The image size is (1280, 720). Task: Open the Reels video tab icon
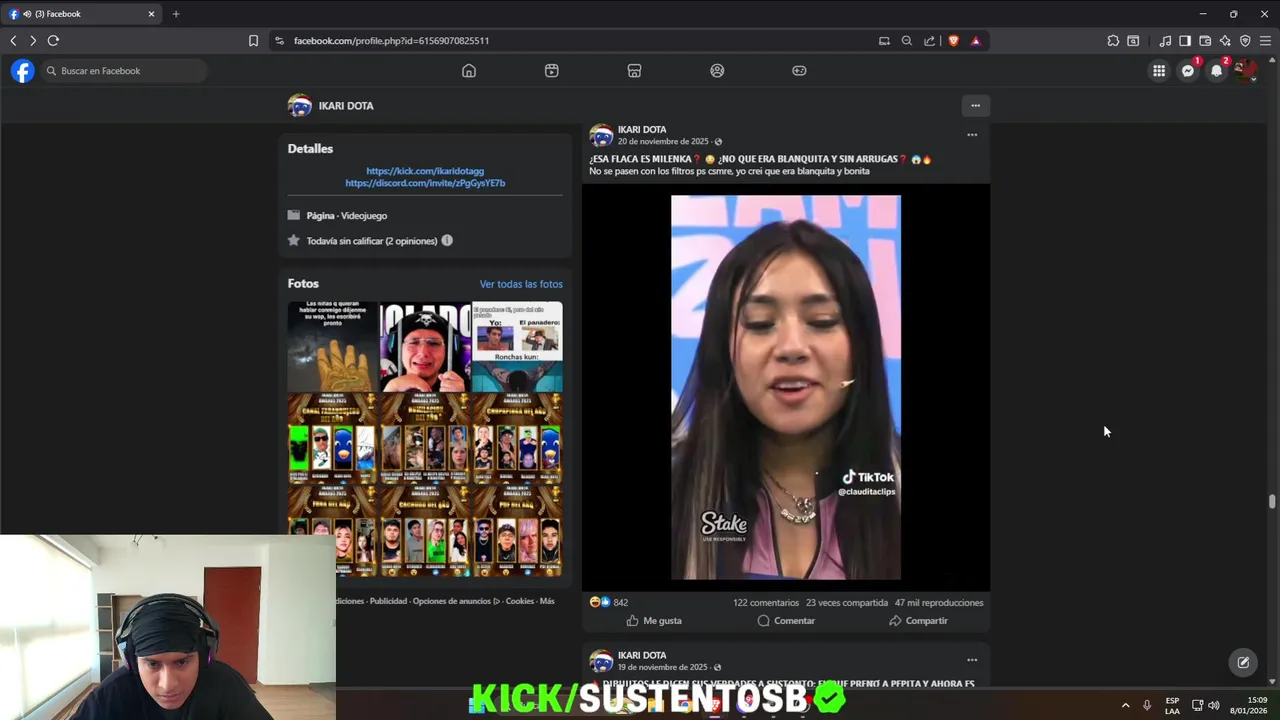(x=551, y=71)
